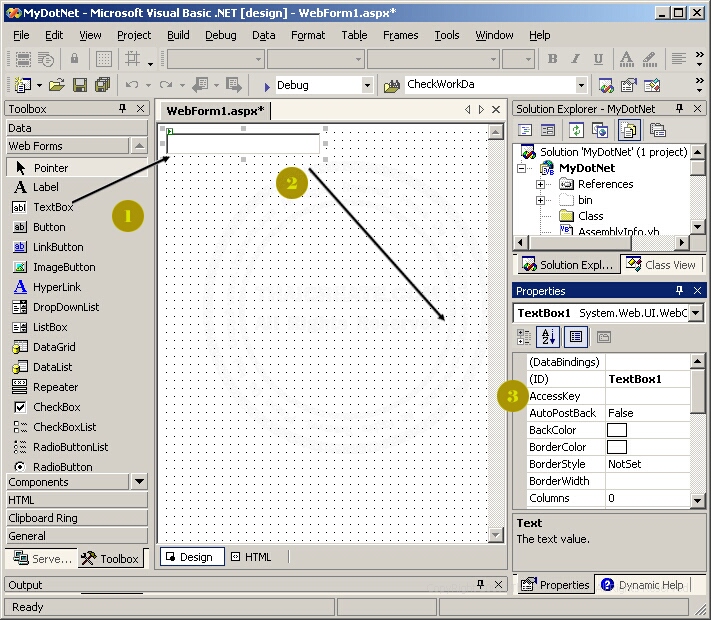Choose the Repeater control

(x=55, y=387)
